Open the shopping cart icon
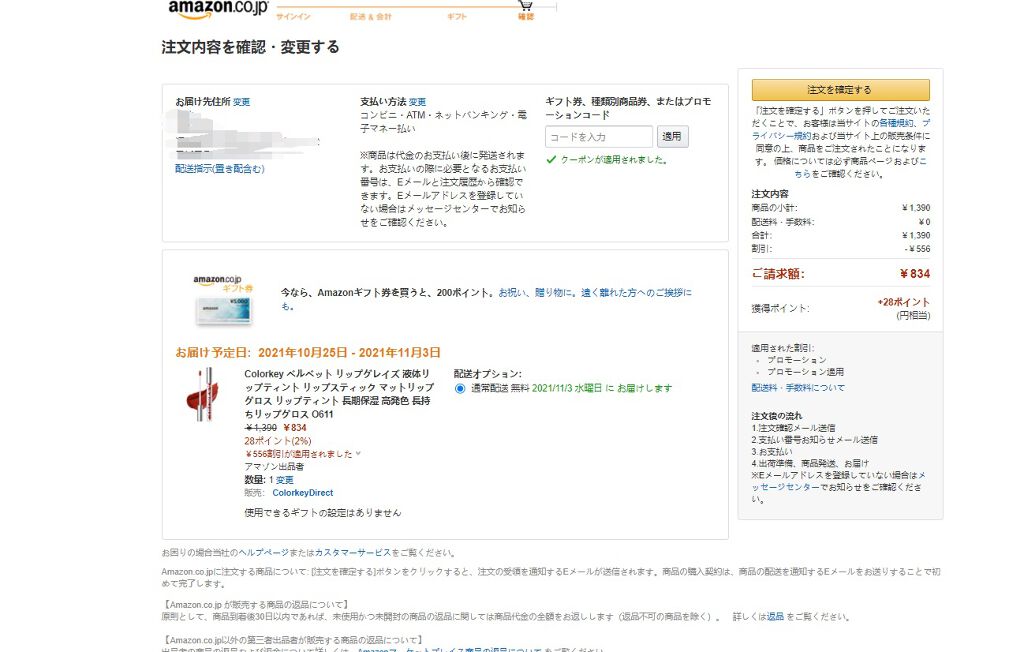Screen dimensions: 1024x652 (x=525, y=5)
